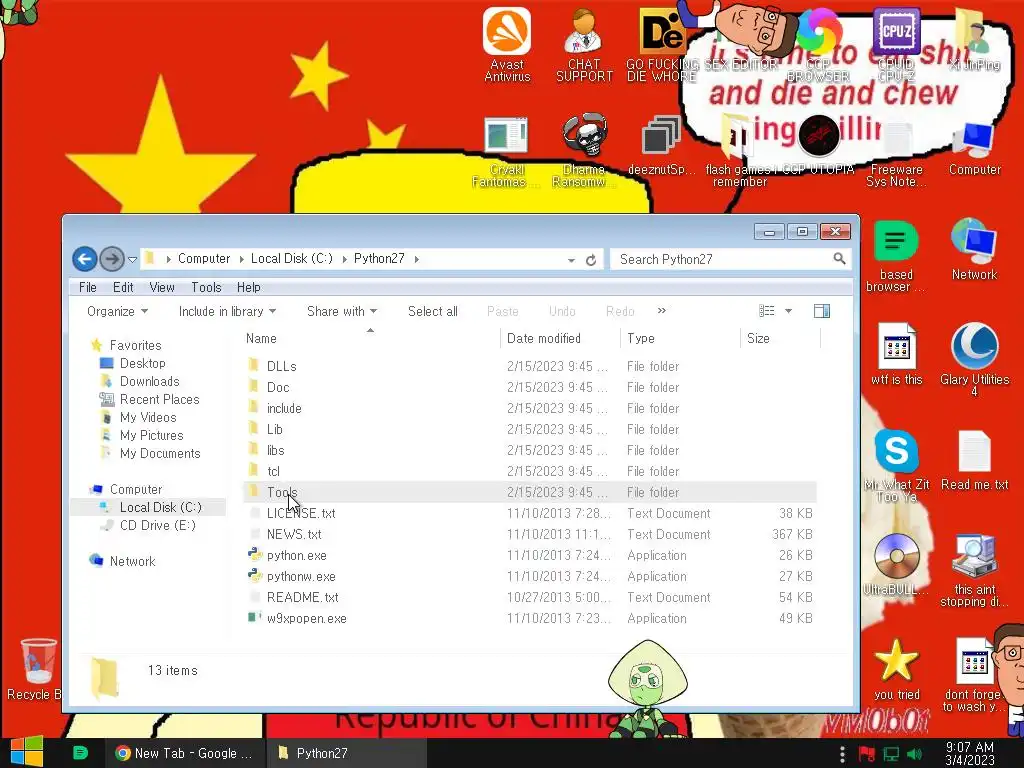Select README.txt file
Screen dimensions: 1024x768
(x=529, y=597)
